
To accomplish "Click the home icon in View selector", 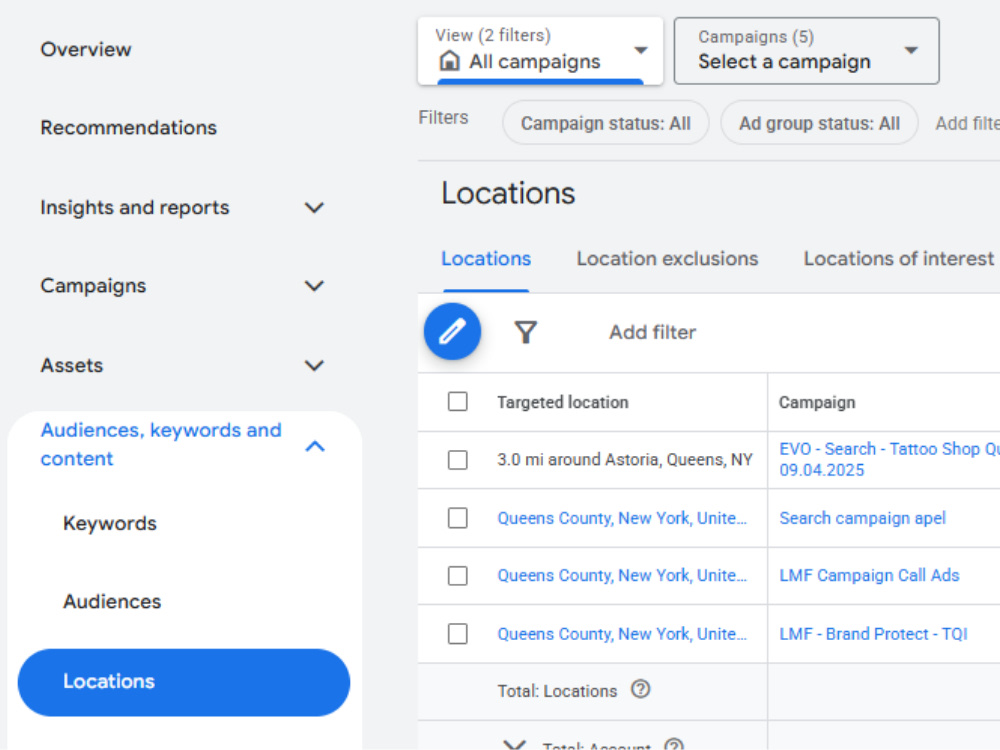I will 450,61.
